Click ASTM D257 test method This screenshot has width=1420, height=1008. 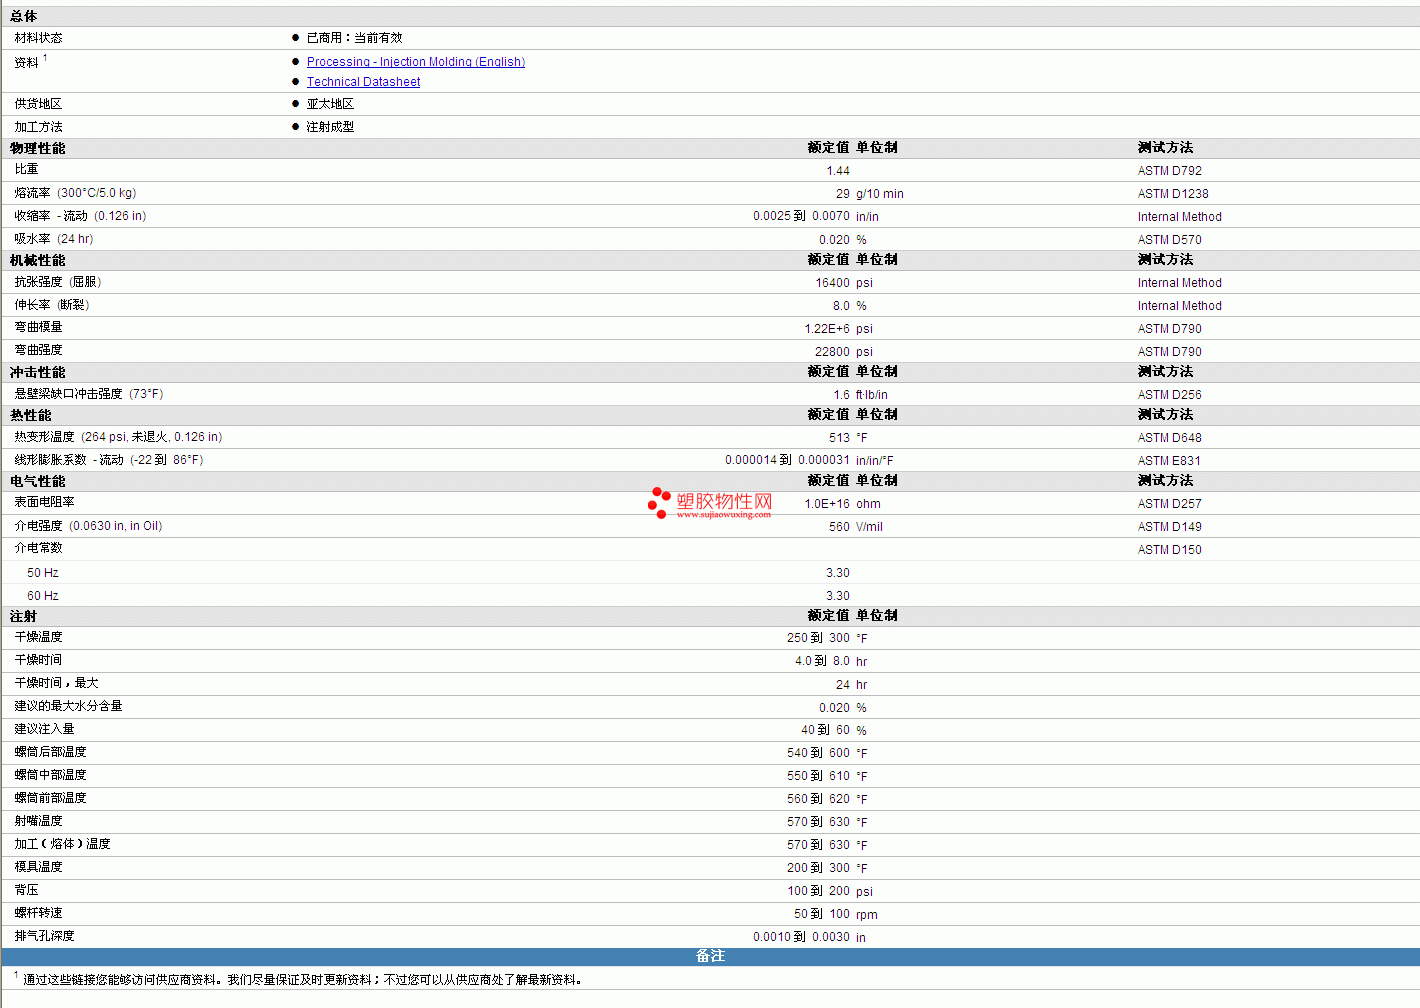click(x=1169, y=504)
